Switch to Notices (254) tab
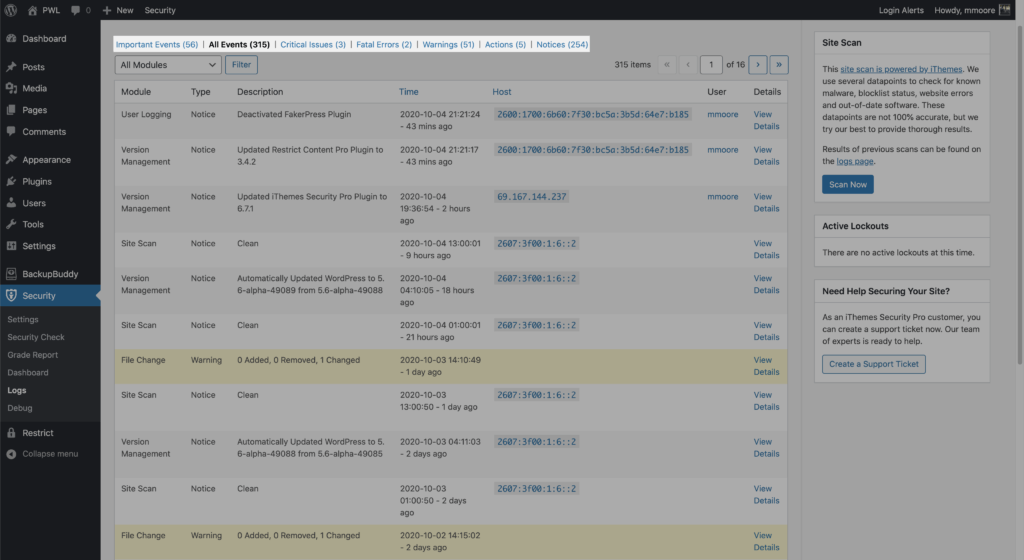1024x560 pixels. (562, 44)
